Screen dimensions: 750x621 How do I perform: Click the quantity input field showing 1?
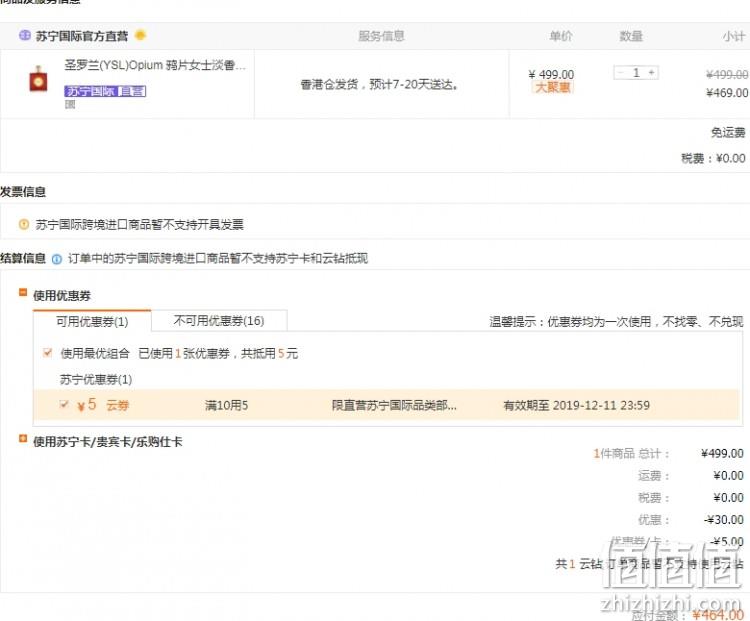coord(636,73)
